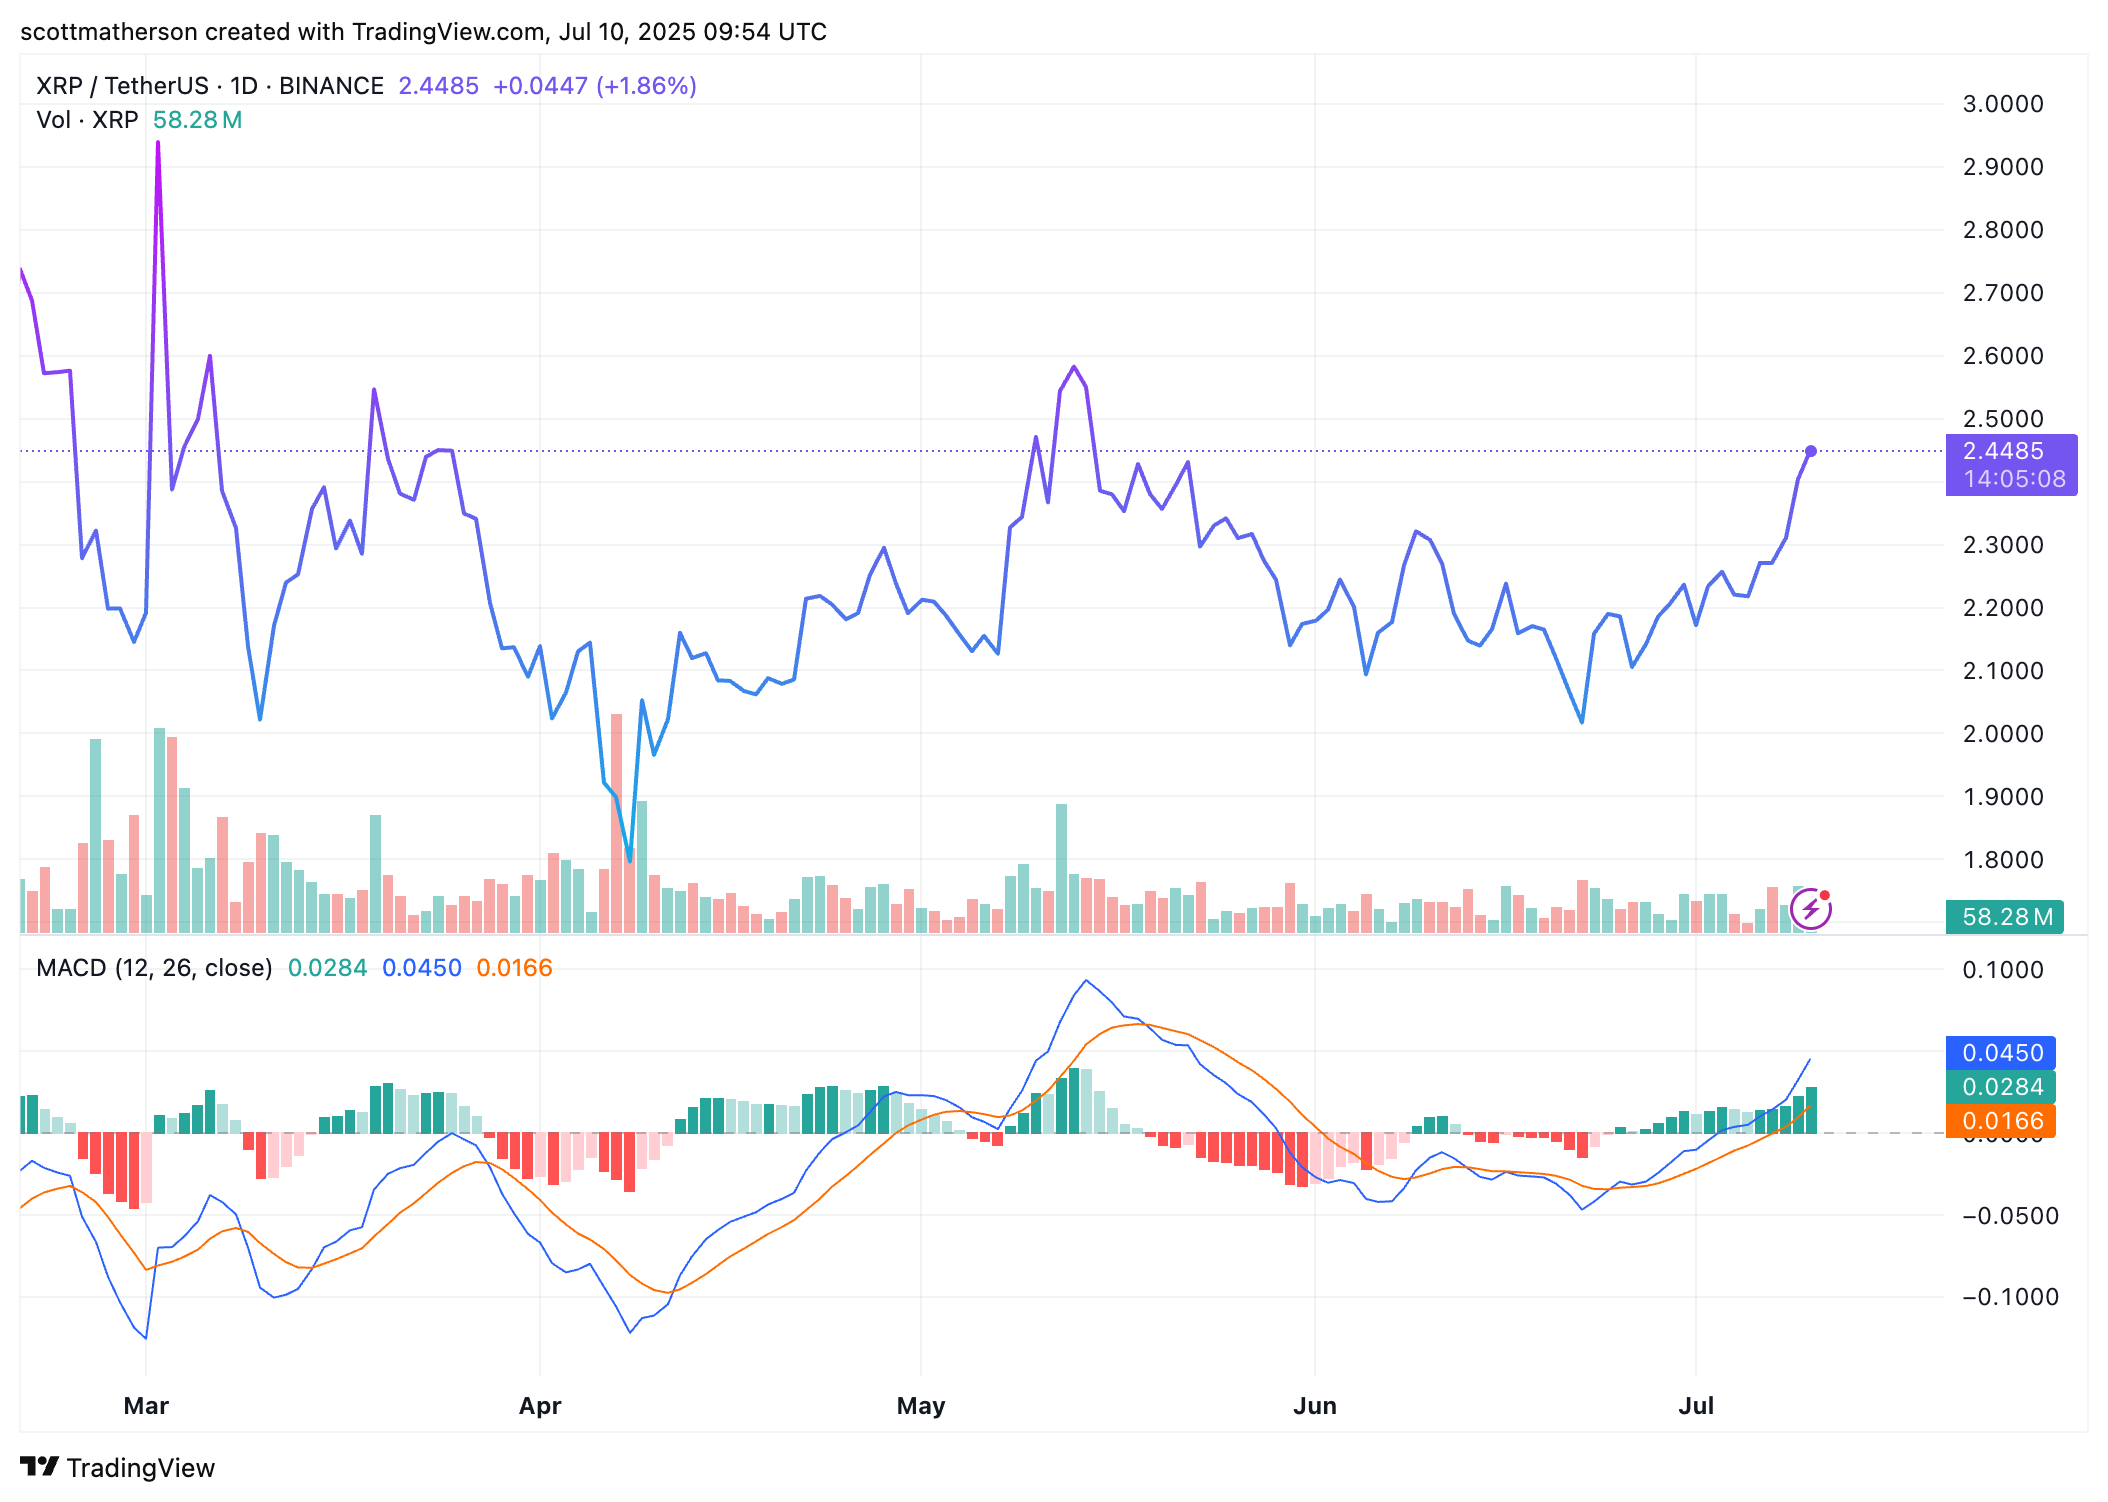Click the Jul label on time axis
The image size is (2108, 1502).
coord(1696,1406)
